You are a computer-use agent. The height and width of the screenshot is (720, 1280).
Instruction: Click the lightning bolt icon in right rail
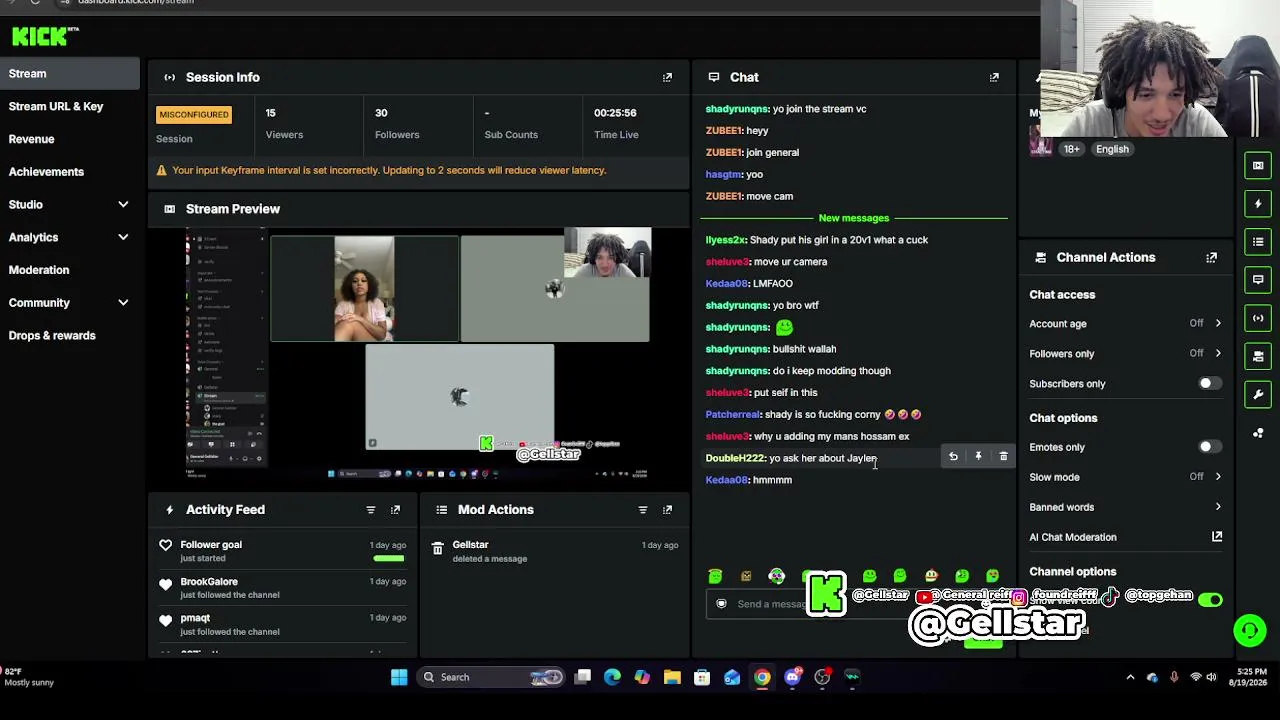[1258, 204]
